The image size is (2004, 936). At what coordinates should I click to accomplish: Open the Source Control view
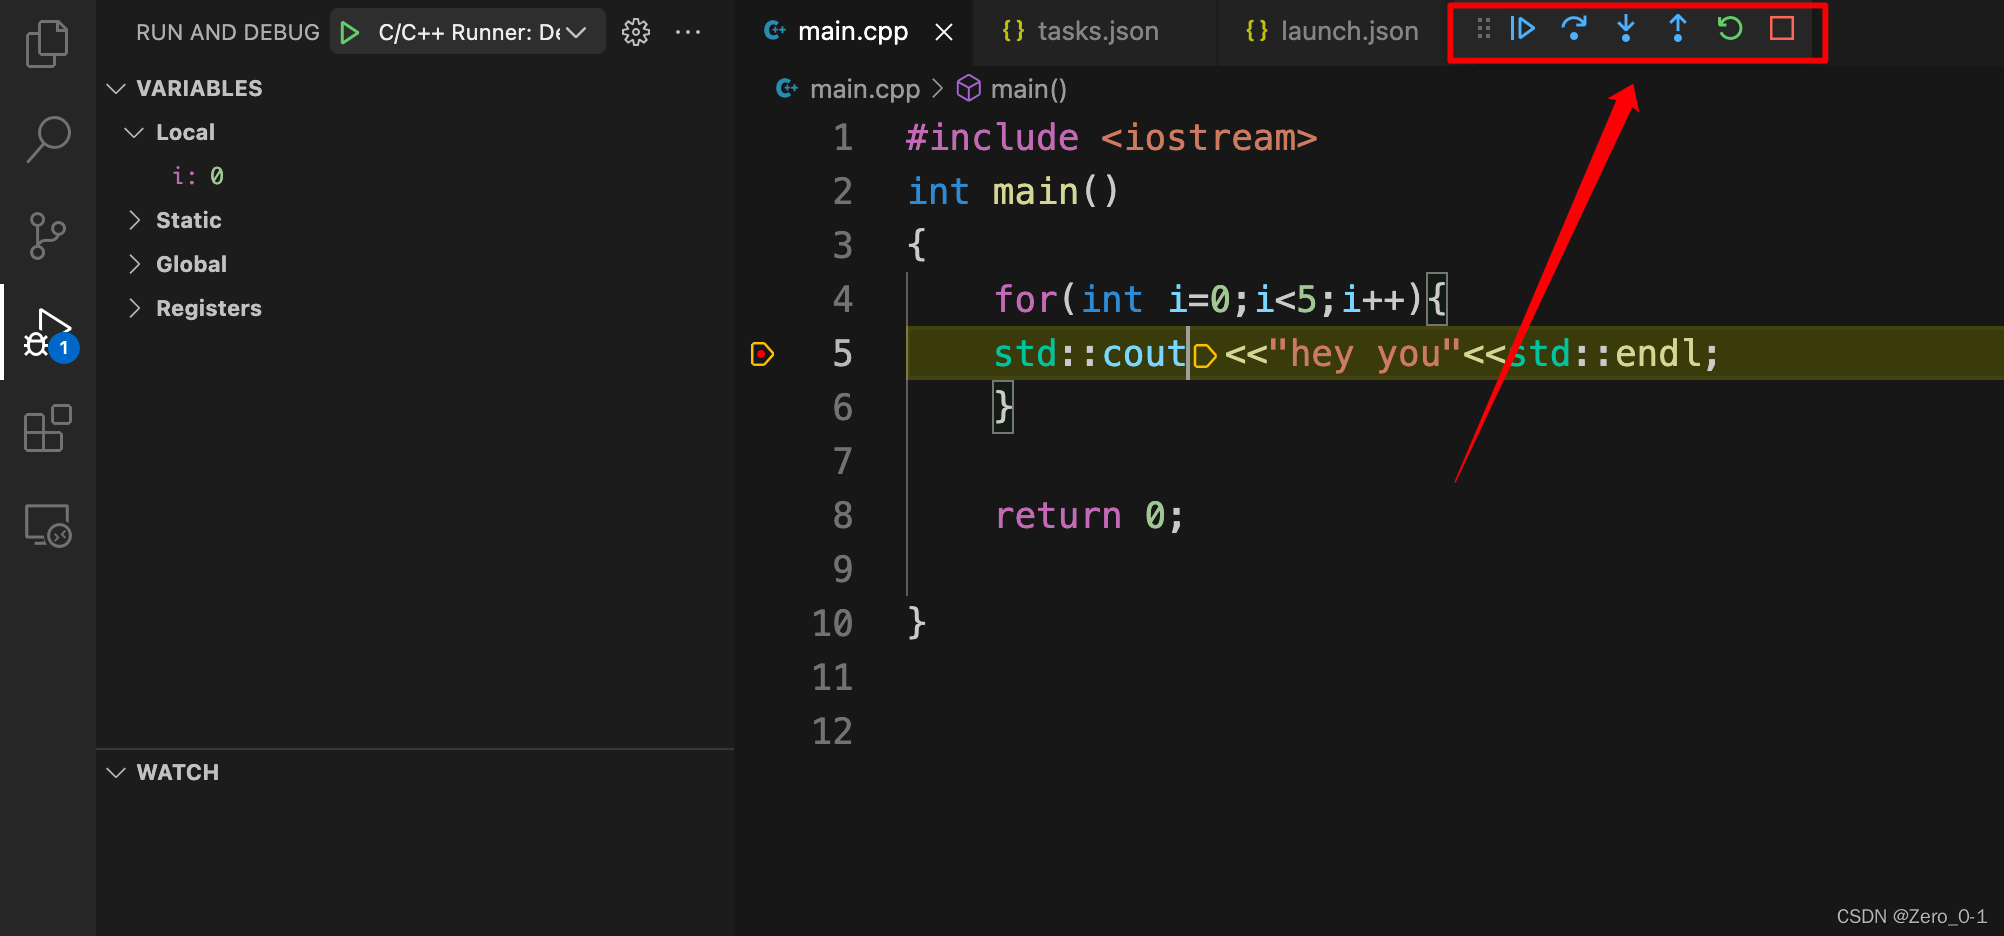[x=47, y=236]
